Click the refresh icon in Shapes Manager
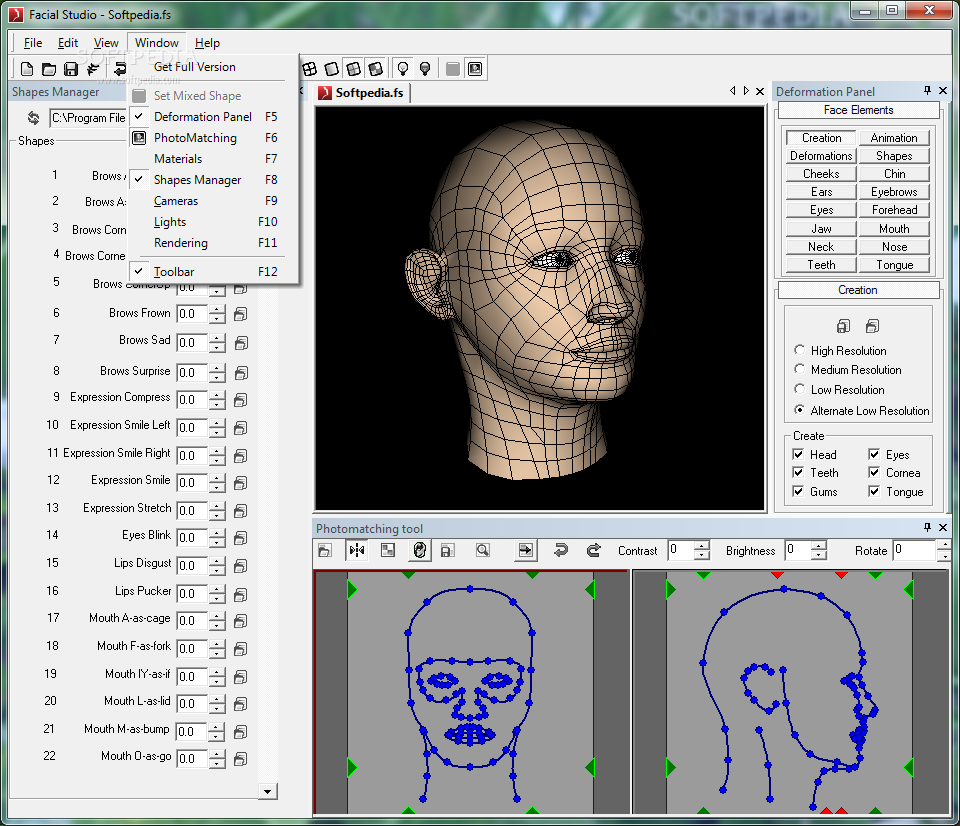The image size is (960, 826). pyautogui.click(x=33, y=118)
